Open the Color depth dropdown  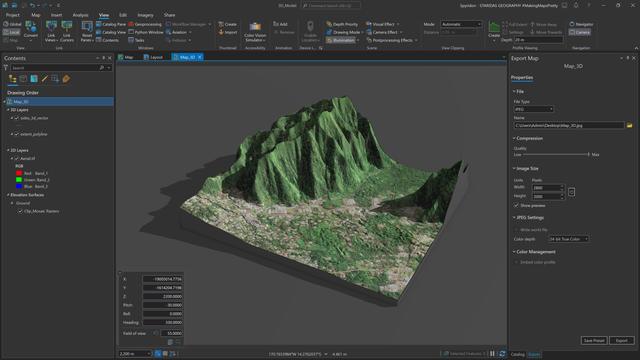568,239
